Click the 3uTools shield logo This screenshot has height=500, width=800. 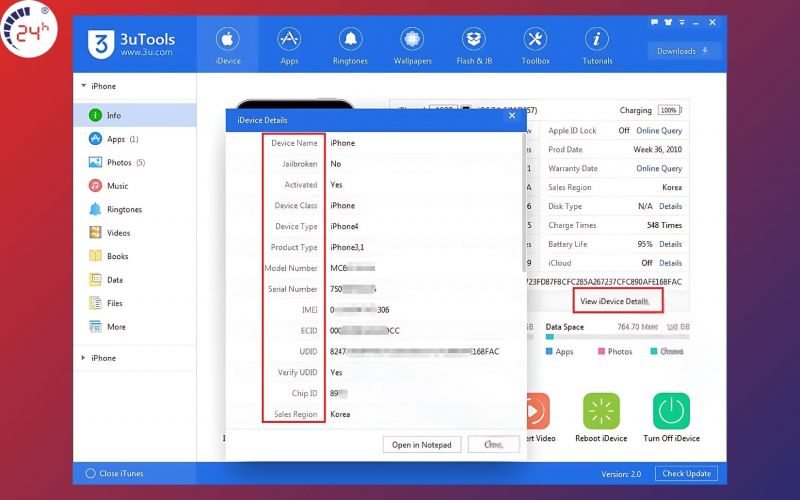click(101, 44)
